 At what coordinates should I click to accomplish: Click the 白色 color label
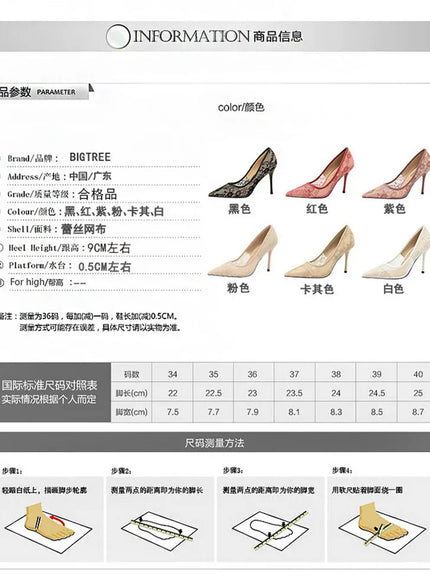[393, 289]
